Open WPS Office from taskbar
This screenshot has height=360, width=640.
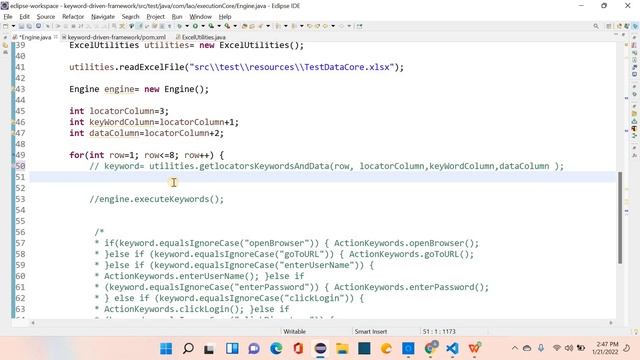[x=474, y=349]
